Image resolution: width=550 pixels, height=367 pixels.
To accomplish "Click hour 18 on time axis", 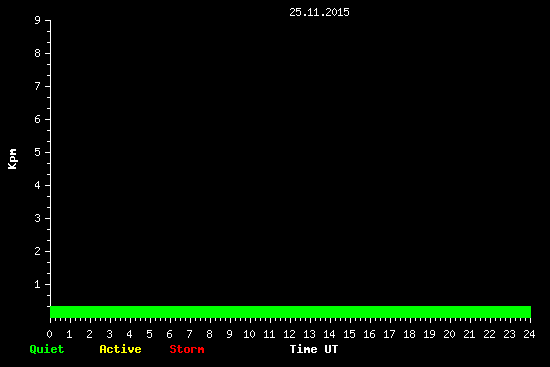I will pyautogui.click(x=409, y=334).
